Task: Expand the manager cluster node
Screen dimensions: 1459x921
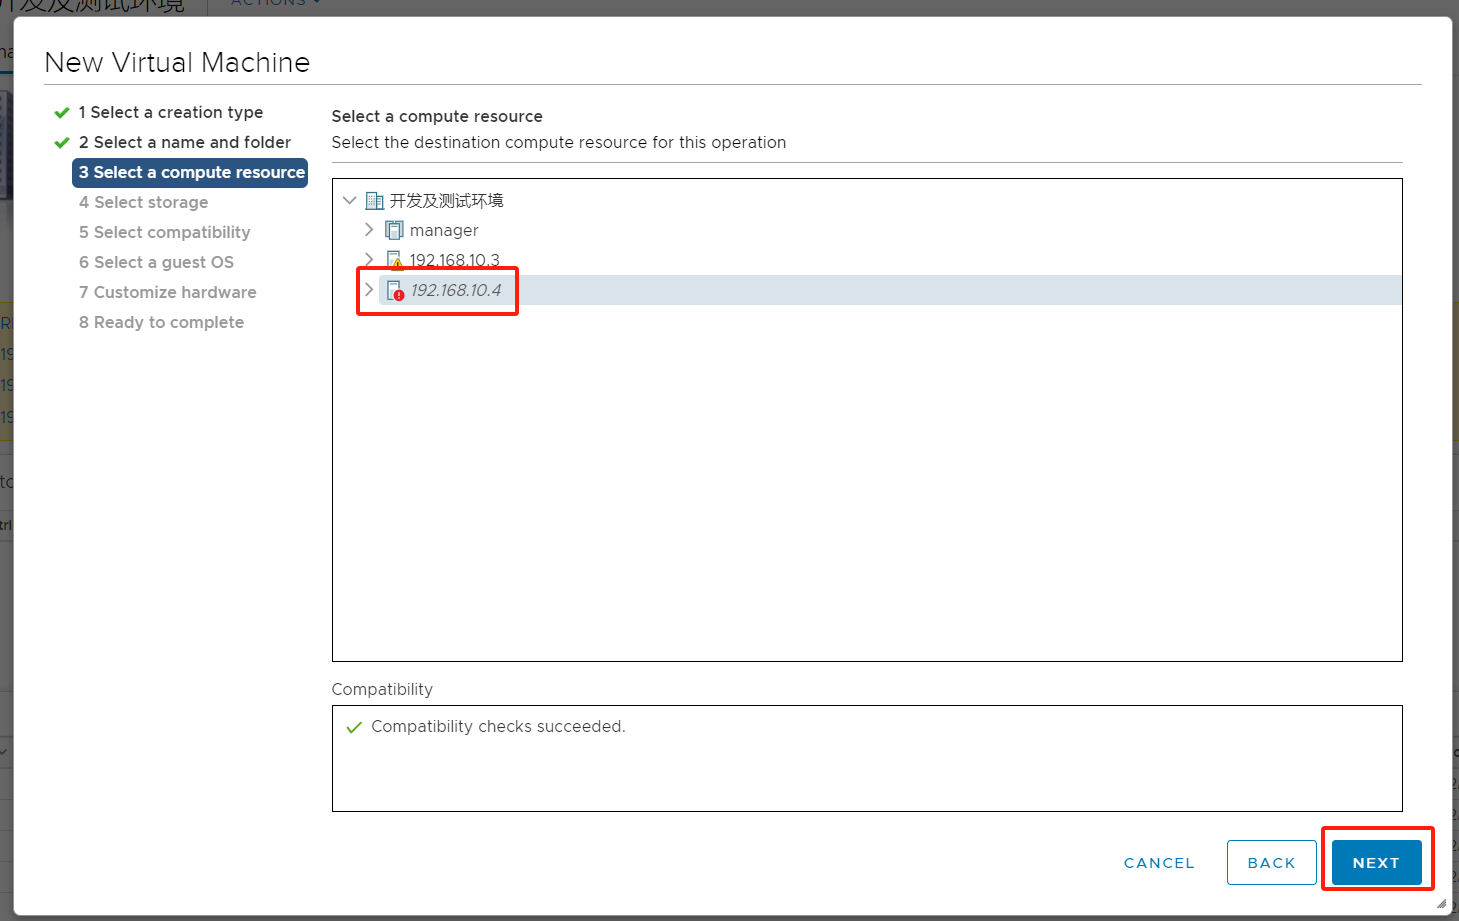Action: pyautogui.click(x=369, y=230)
